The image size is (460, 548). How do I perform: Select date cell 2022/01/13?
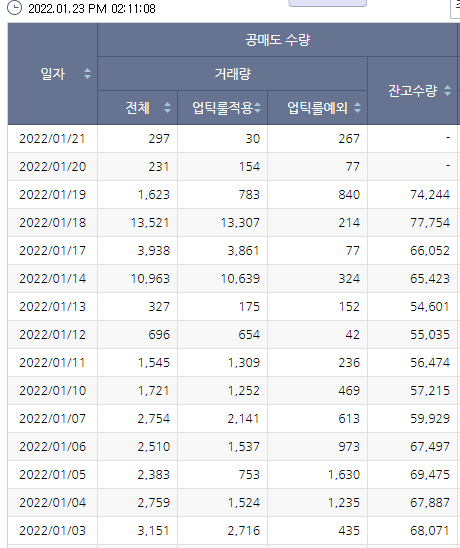pos(52,307)
